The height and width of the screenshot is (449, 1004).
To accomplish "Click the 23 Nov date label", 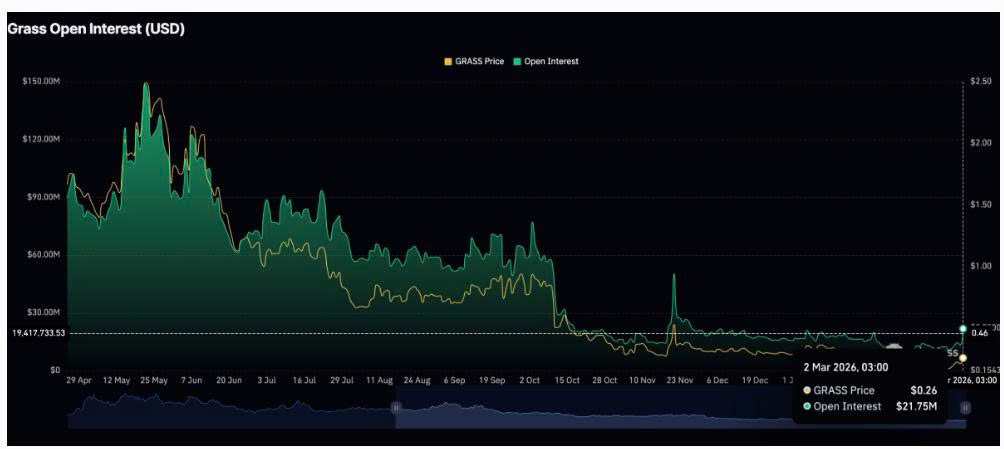I will [x=680, y=380].
